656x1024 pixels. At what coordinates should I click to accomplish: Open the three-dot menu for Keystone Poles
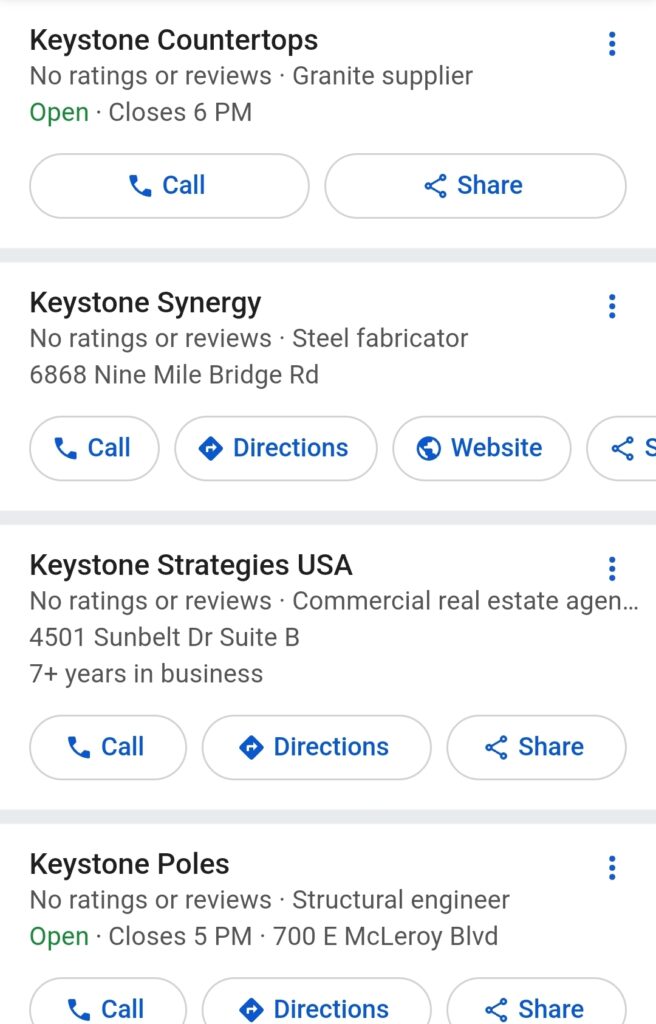click(x=612, y=867)
